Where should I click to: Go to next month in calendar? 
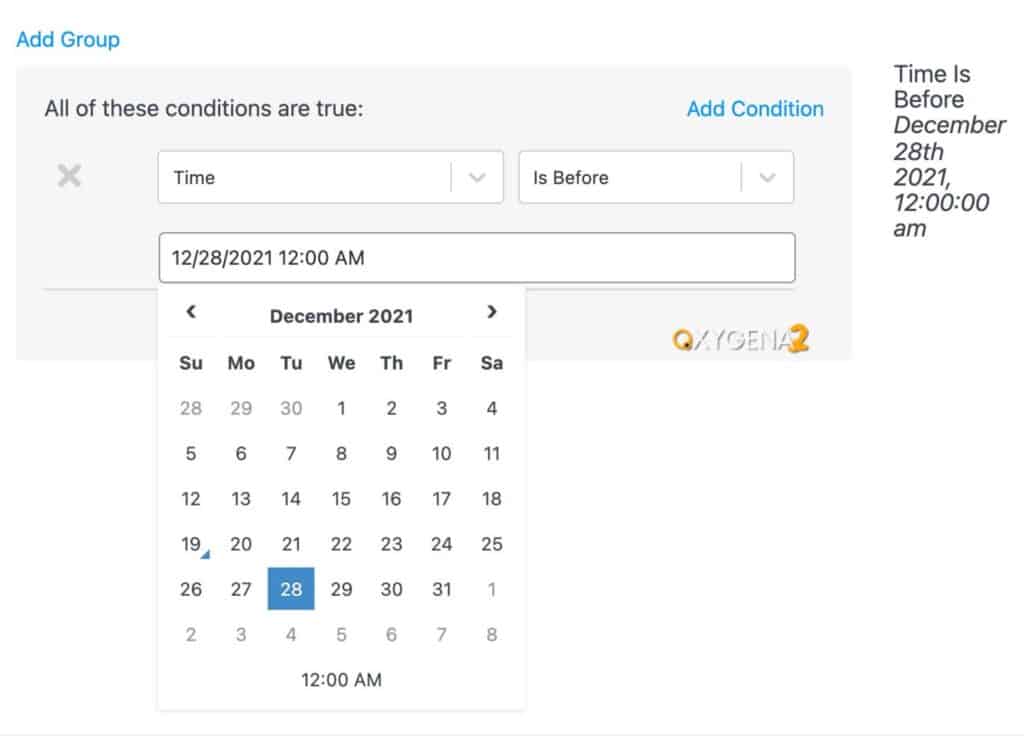(x=491, y=313)
